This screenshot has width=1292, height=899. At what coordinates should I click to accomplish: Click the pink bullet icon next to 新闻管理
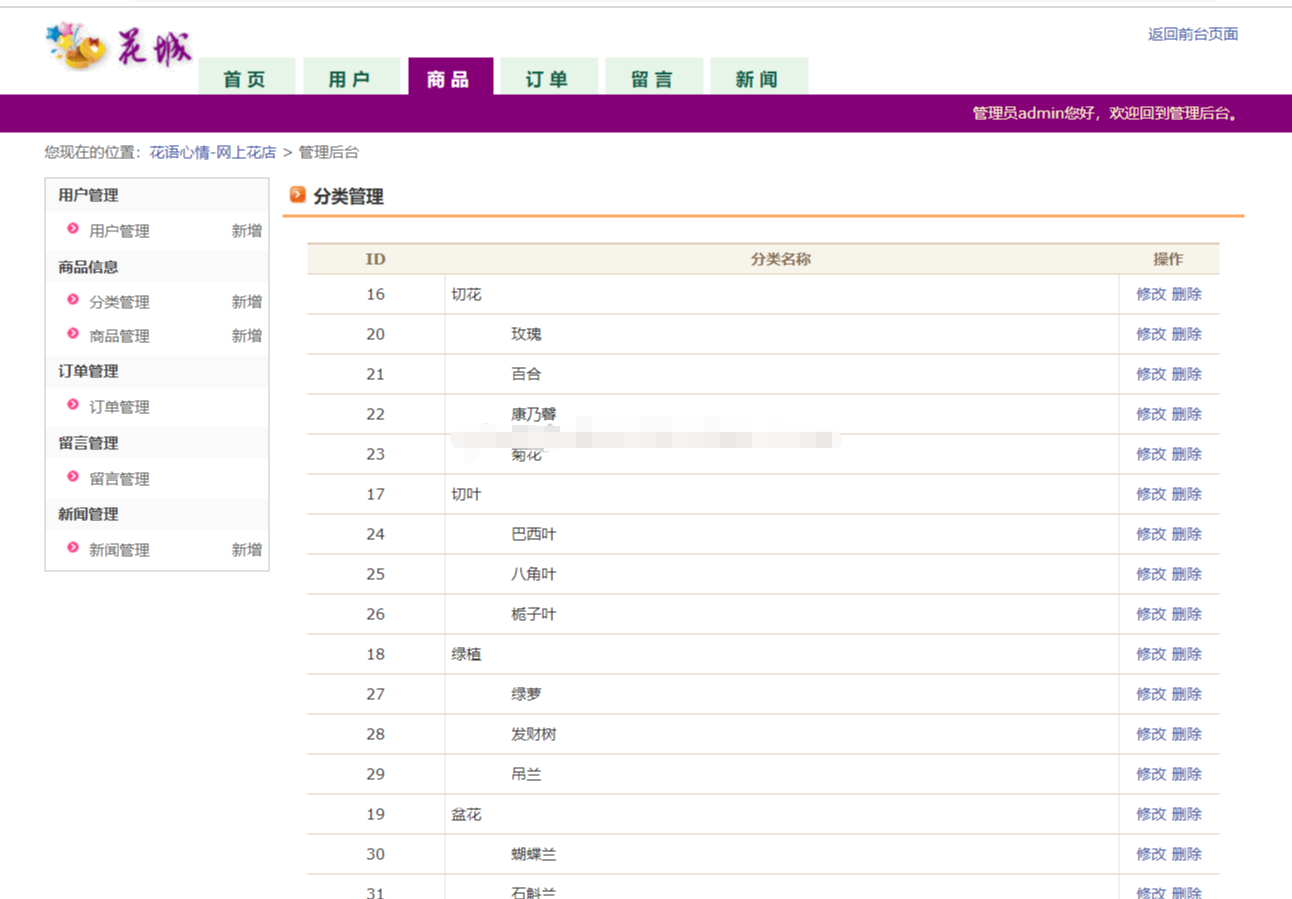coord(73,548)
